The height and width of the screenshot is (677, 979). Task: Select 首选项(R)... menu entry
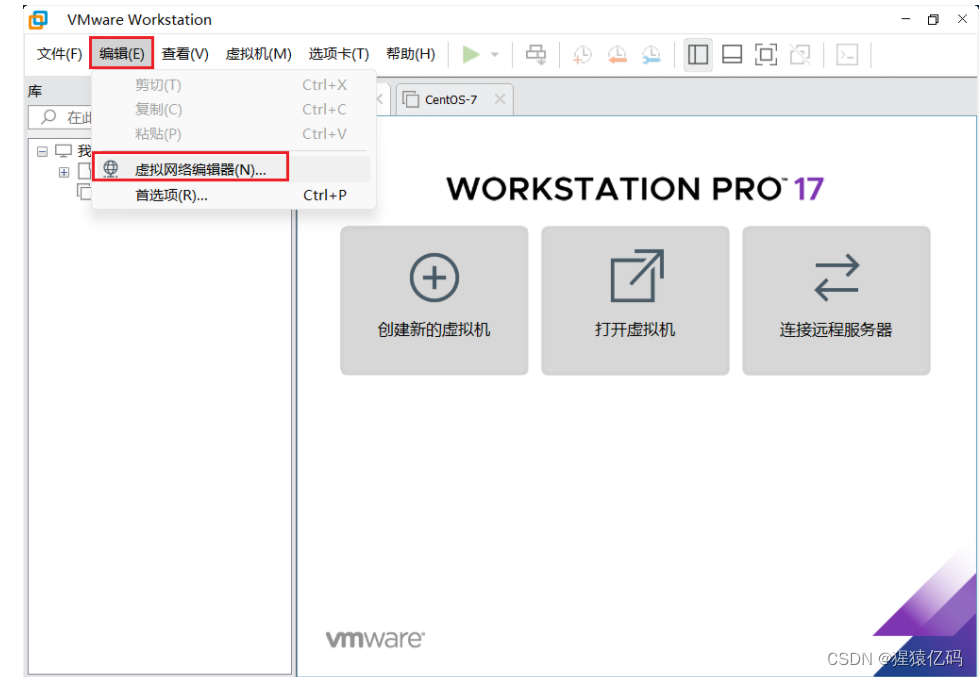pos(234,195)
